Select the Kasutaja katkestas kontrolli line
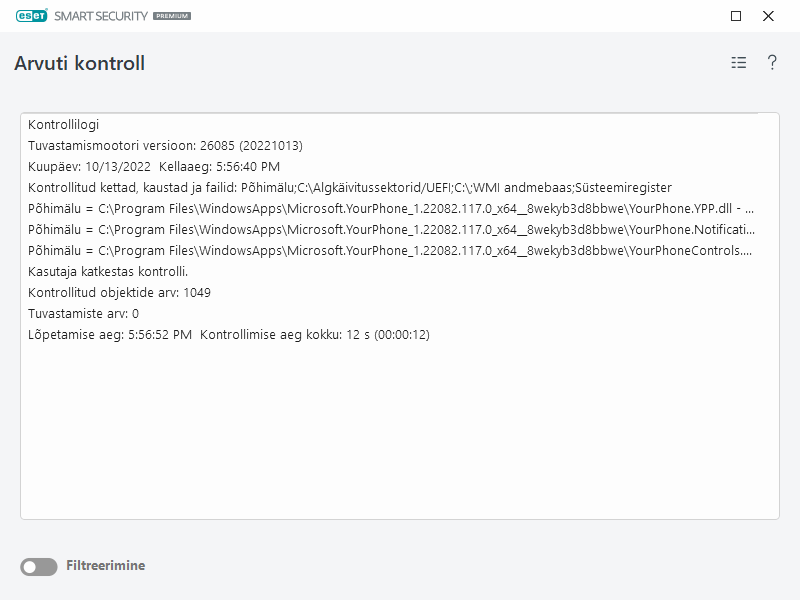Image resolution: width=800 pixels, height=600 pixels. click(108, 272)
